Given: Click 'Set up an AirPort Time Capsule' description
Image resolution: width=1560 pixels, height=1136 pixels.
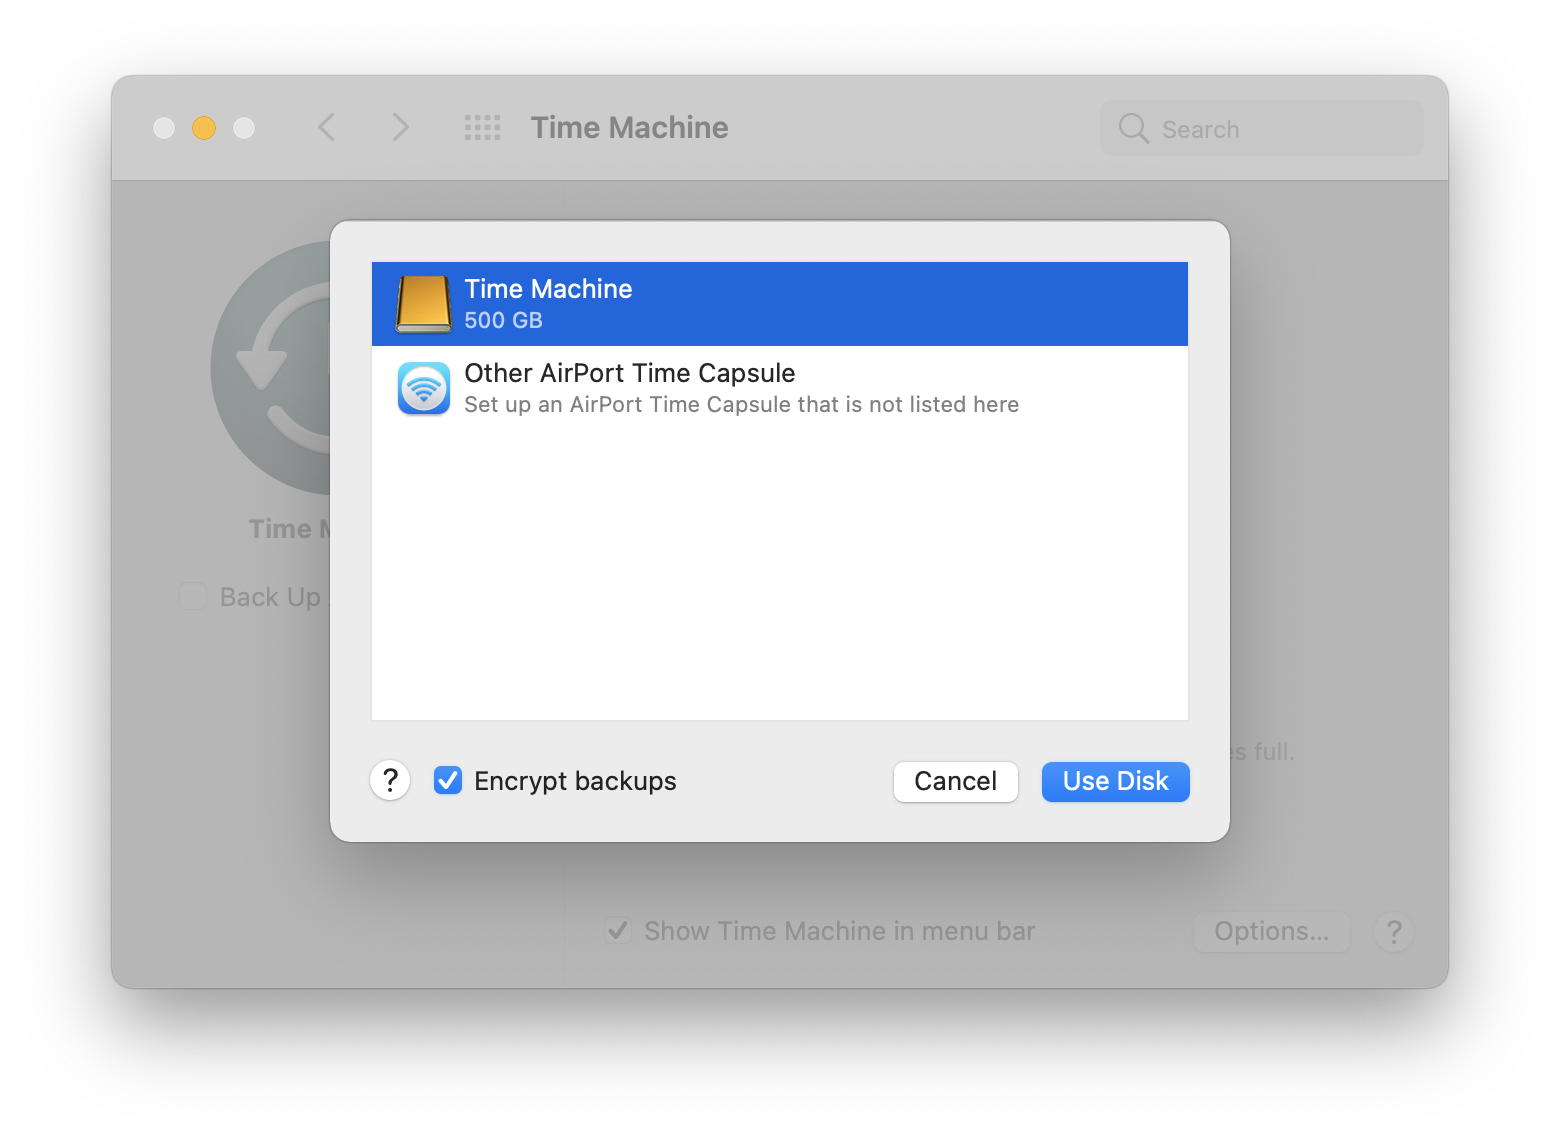Looking at the screenshot, I should 741,404.
